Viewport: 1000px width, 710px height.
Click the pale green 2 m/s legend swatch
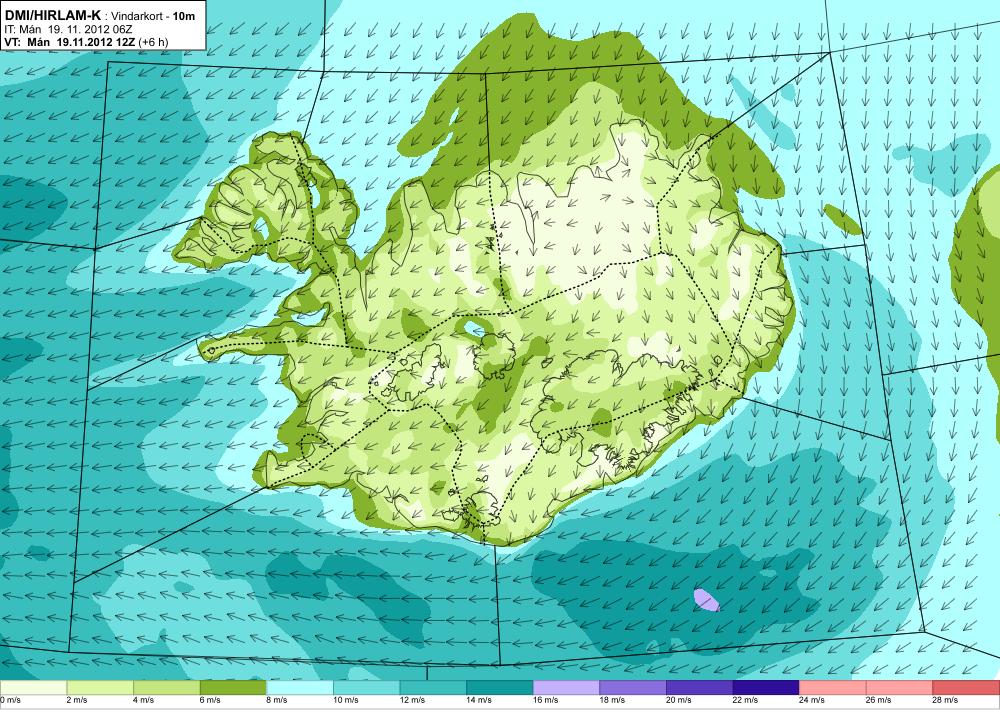click(x=99, y=687)
